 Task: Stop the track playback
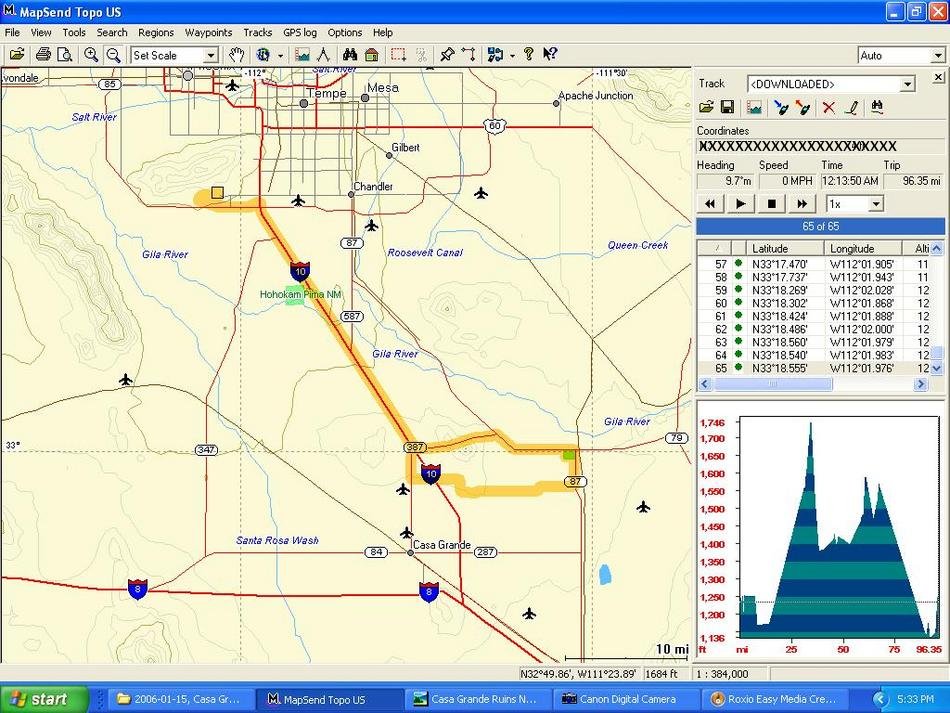click(771, 204)
